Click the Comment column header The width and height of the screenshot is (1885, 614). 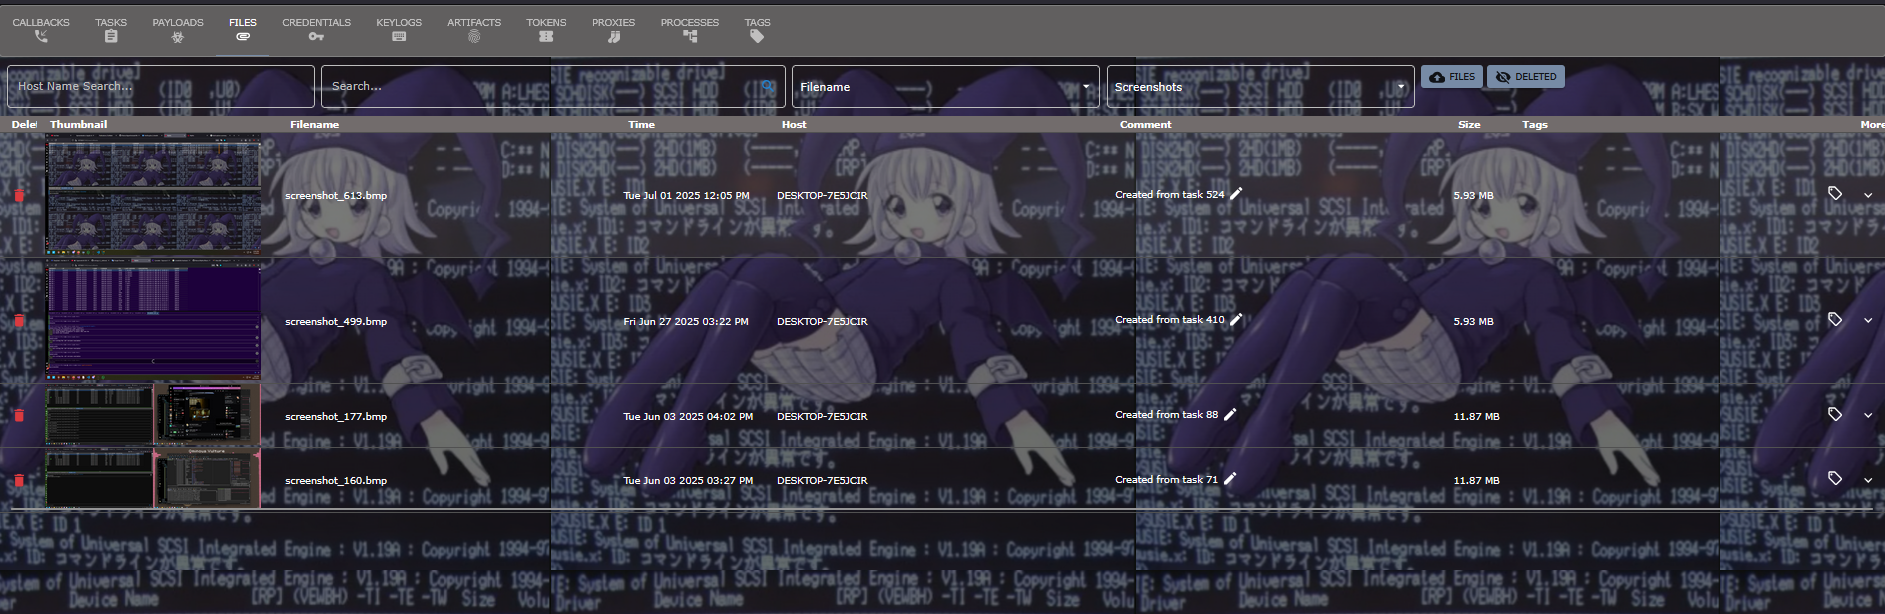tap(1145, 125)
